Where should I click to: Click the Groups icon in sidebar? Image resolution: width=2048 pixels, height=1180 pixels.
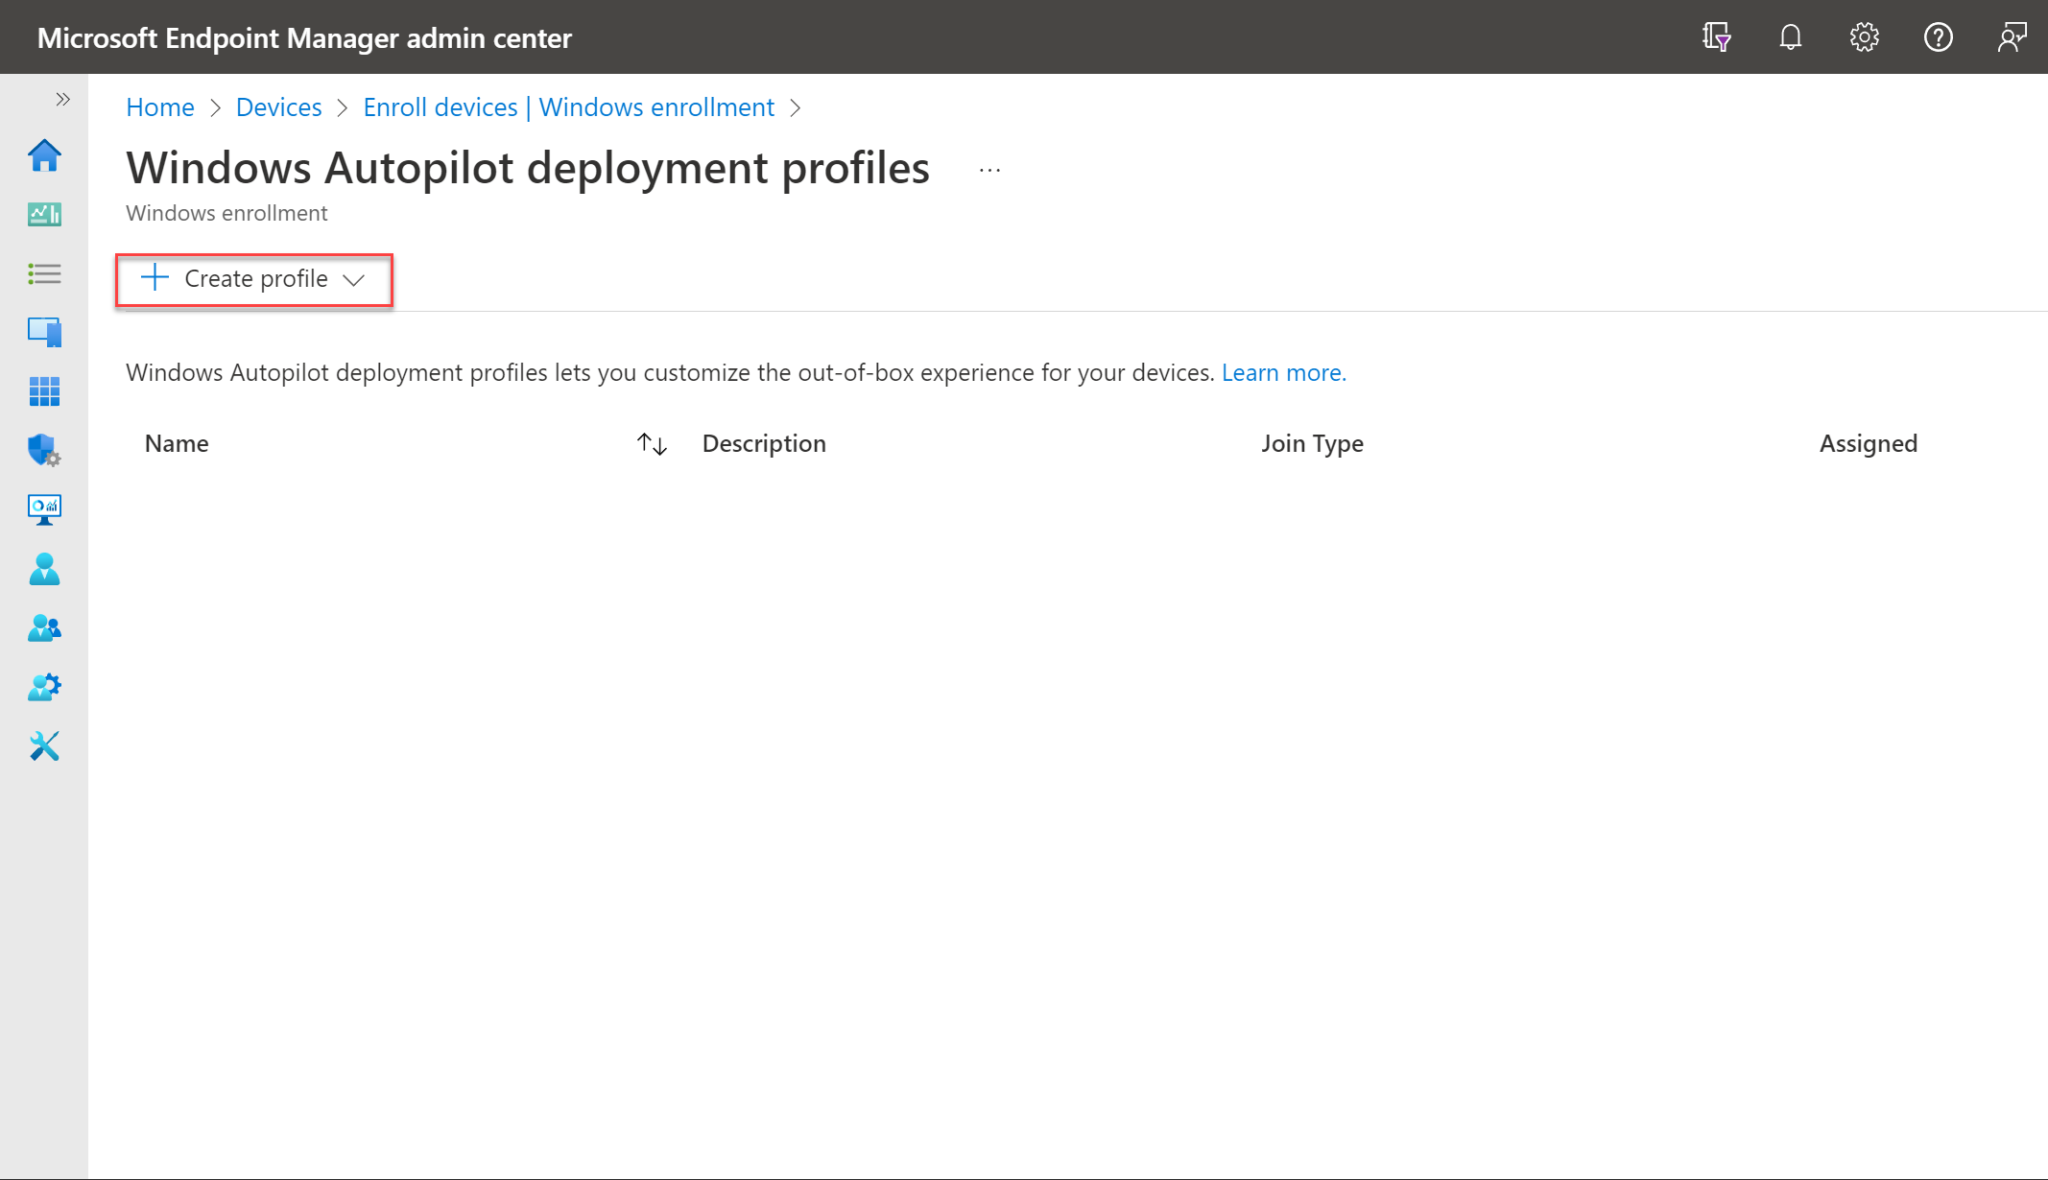[45, 627]
